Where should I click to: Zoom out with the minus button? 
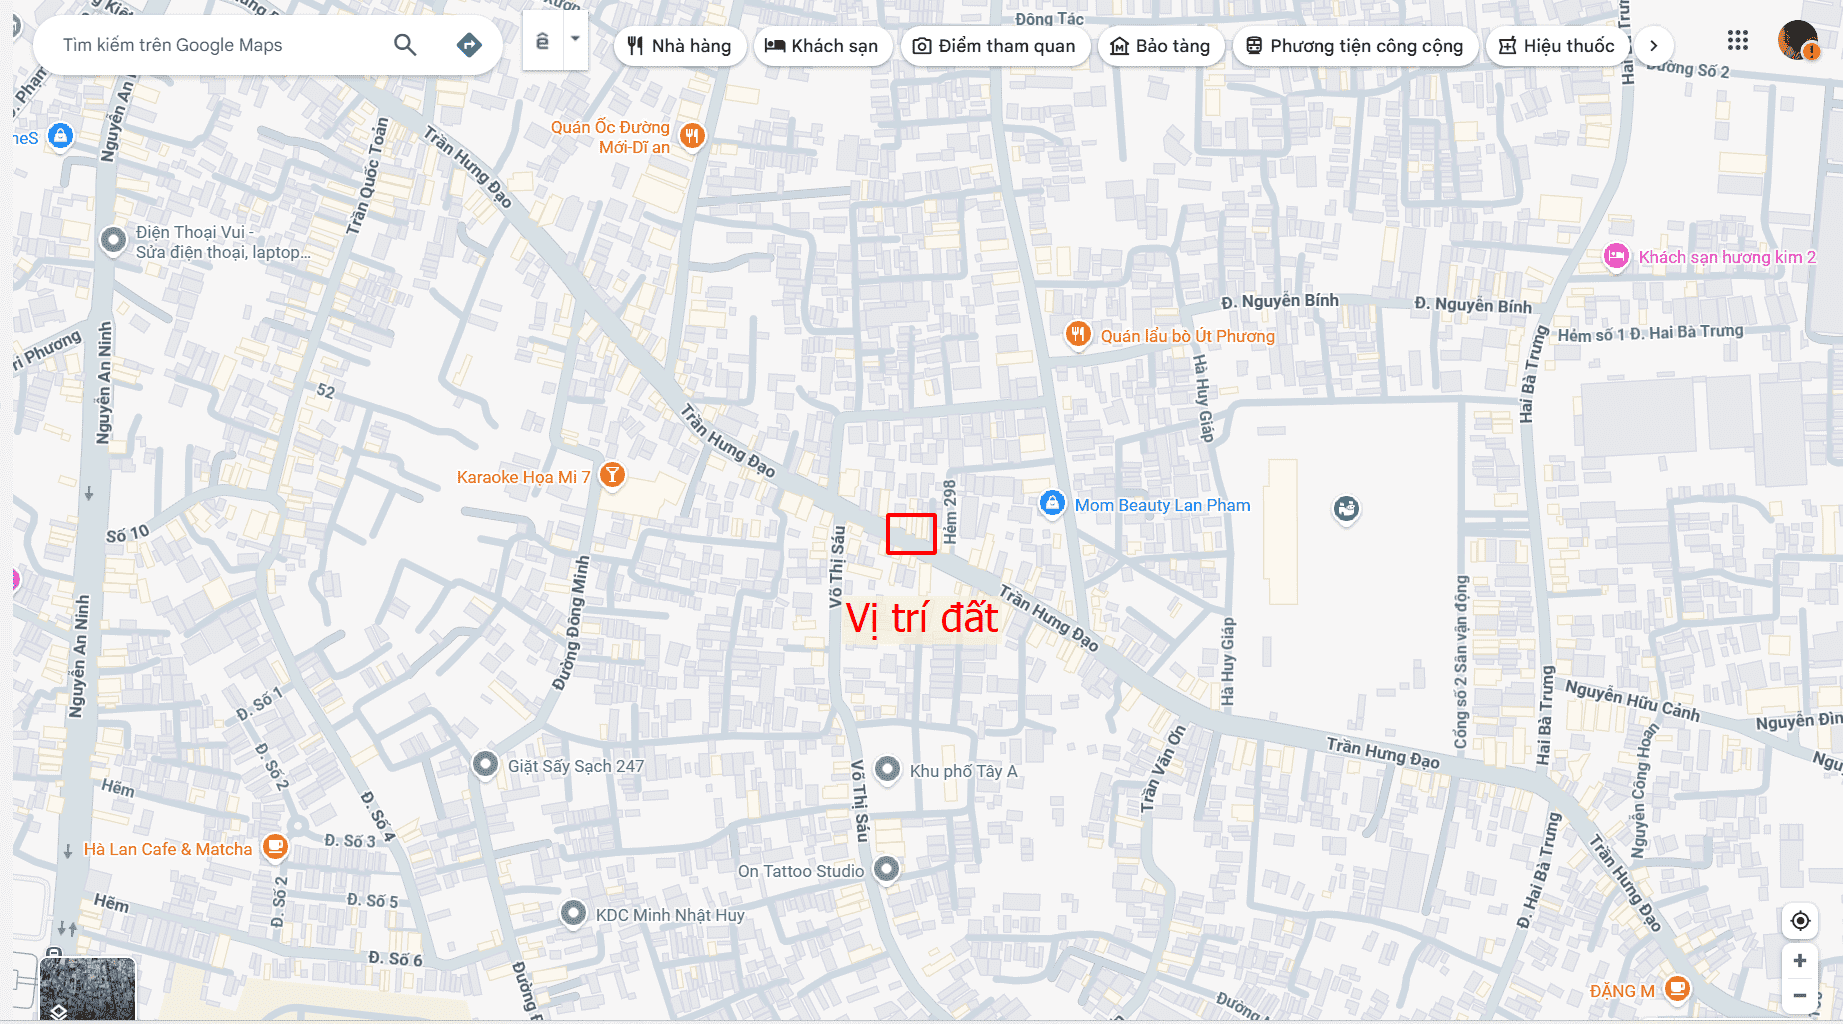(1800, 995)
